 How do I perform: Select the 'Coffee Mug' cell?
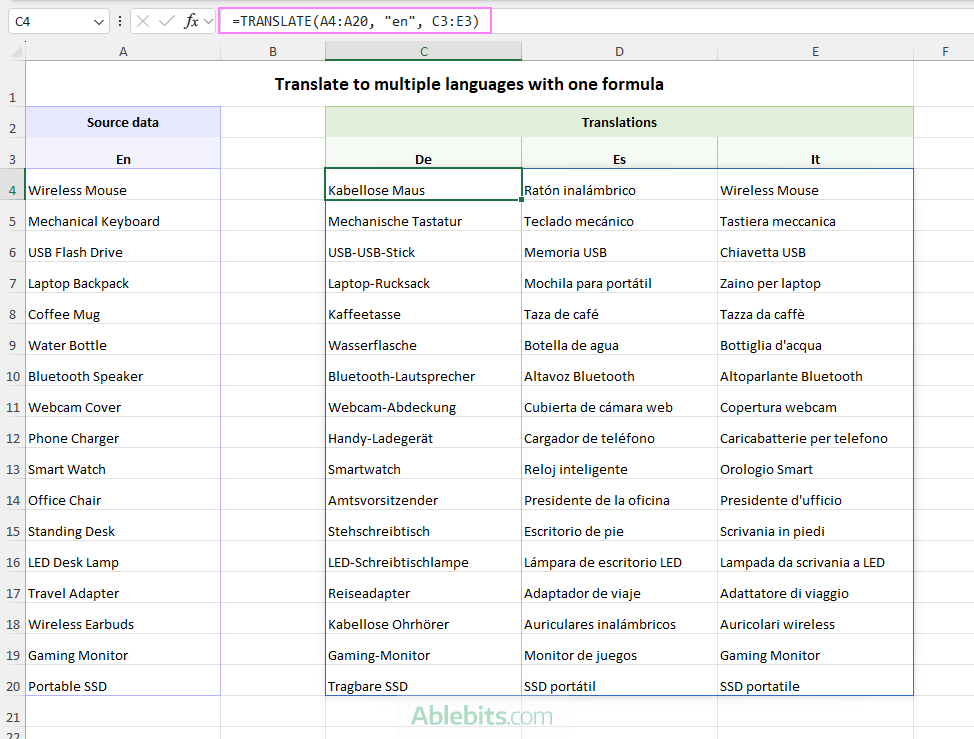(123, 309)
